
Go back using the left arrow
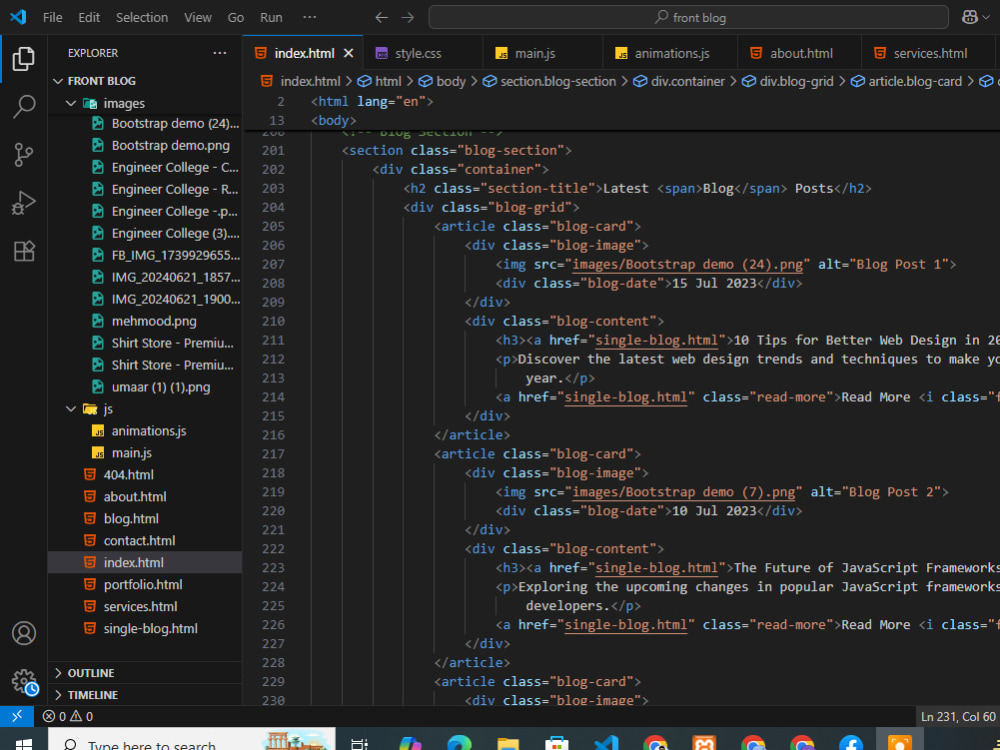point(381,17)
